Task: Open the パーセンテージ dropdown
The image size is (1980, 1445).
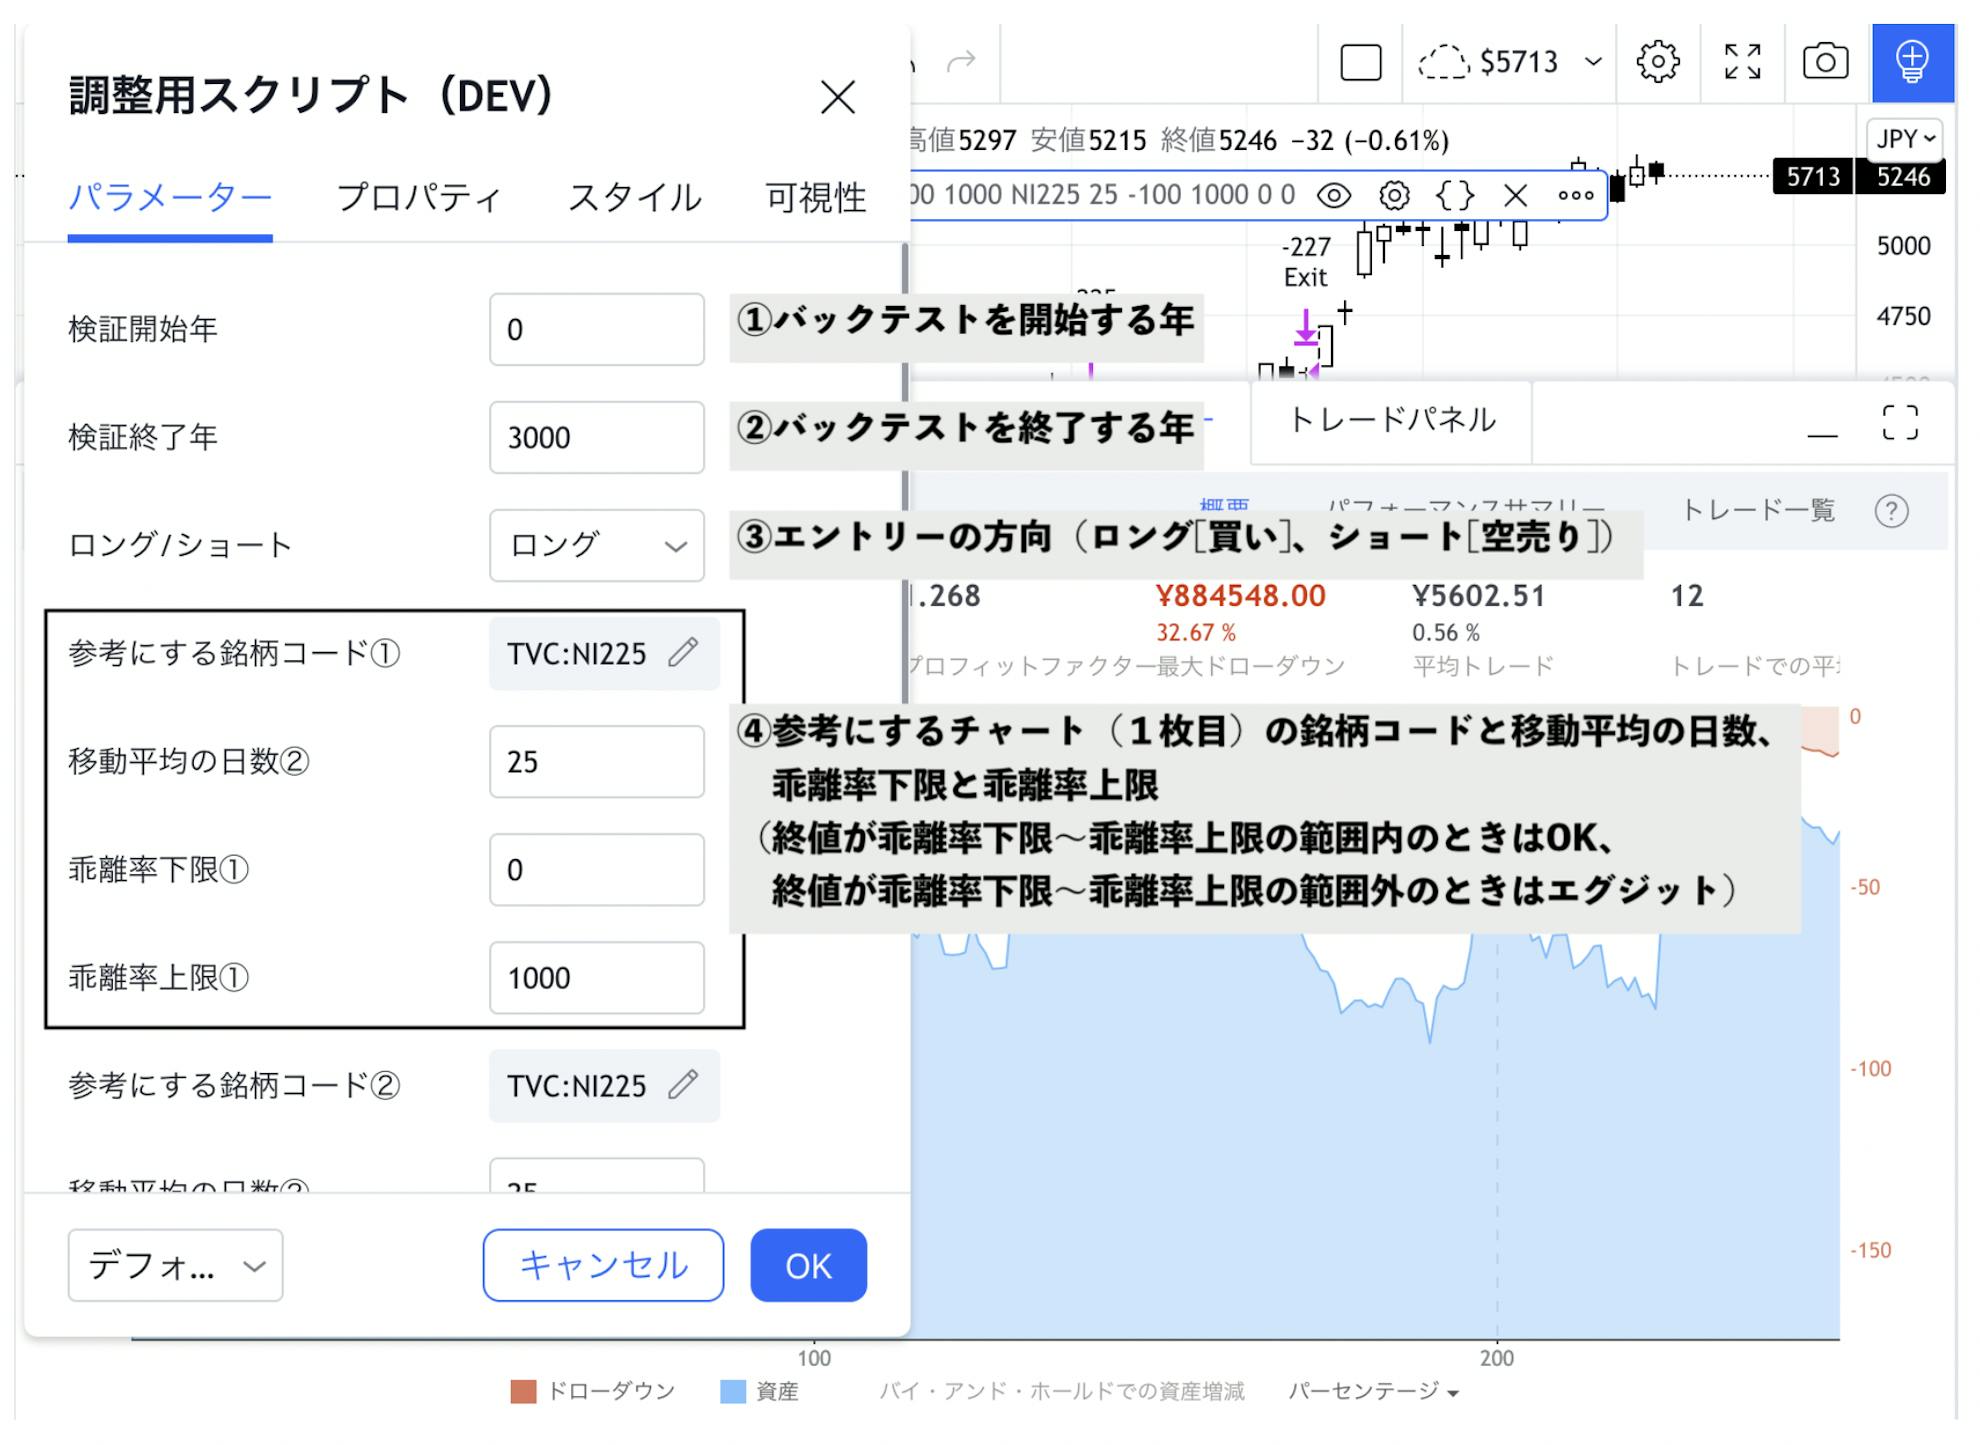Action: (x=1373, y=1391)
